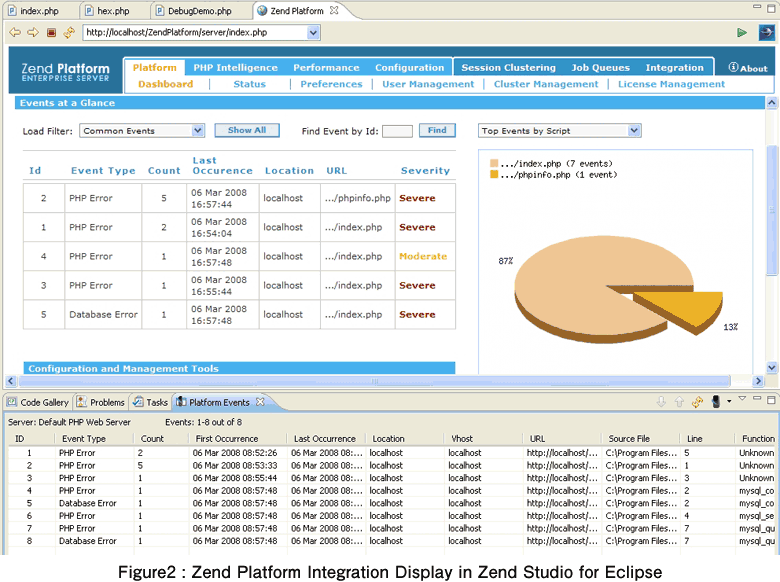This screenshot has width=780, height=582.
Task: Click the Moderate severity event row
Action: coord(239,256)
